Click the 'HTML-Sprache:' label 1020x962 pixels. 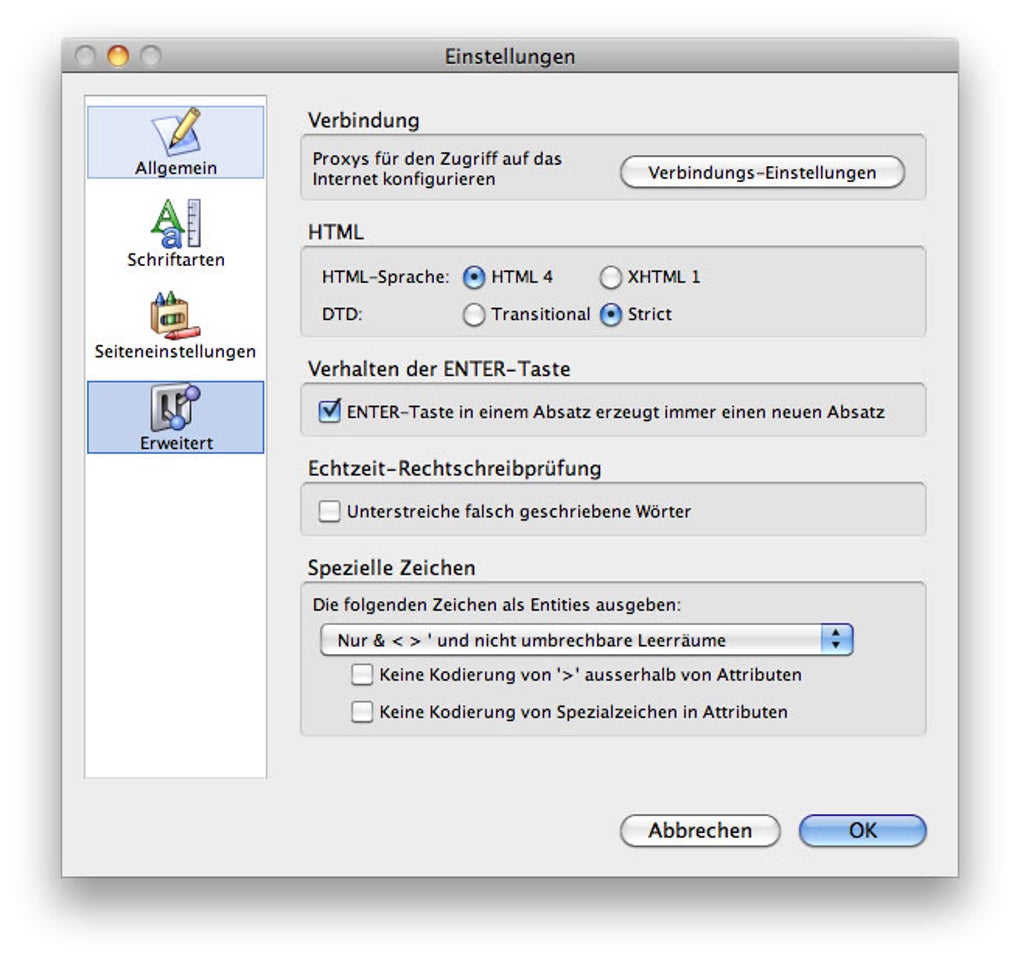click(385, 277)
